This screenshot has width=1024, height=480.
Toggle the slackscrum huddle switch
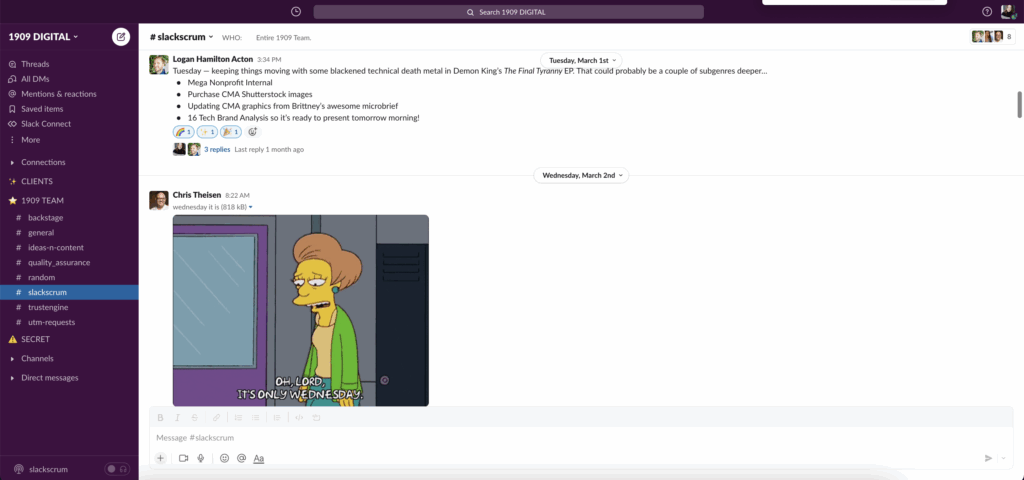coord(117,469)
